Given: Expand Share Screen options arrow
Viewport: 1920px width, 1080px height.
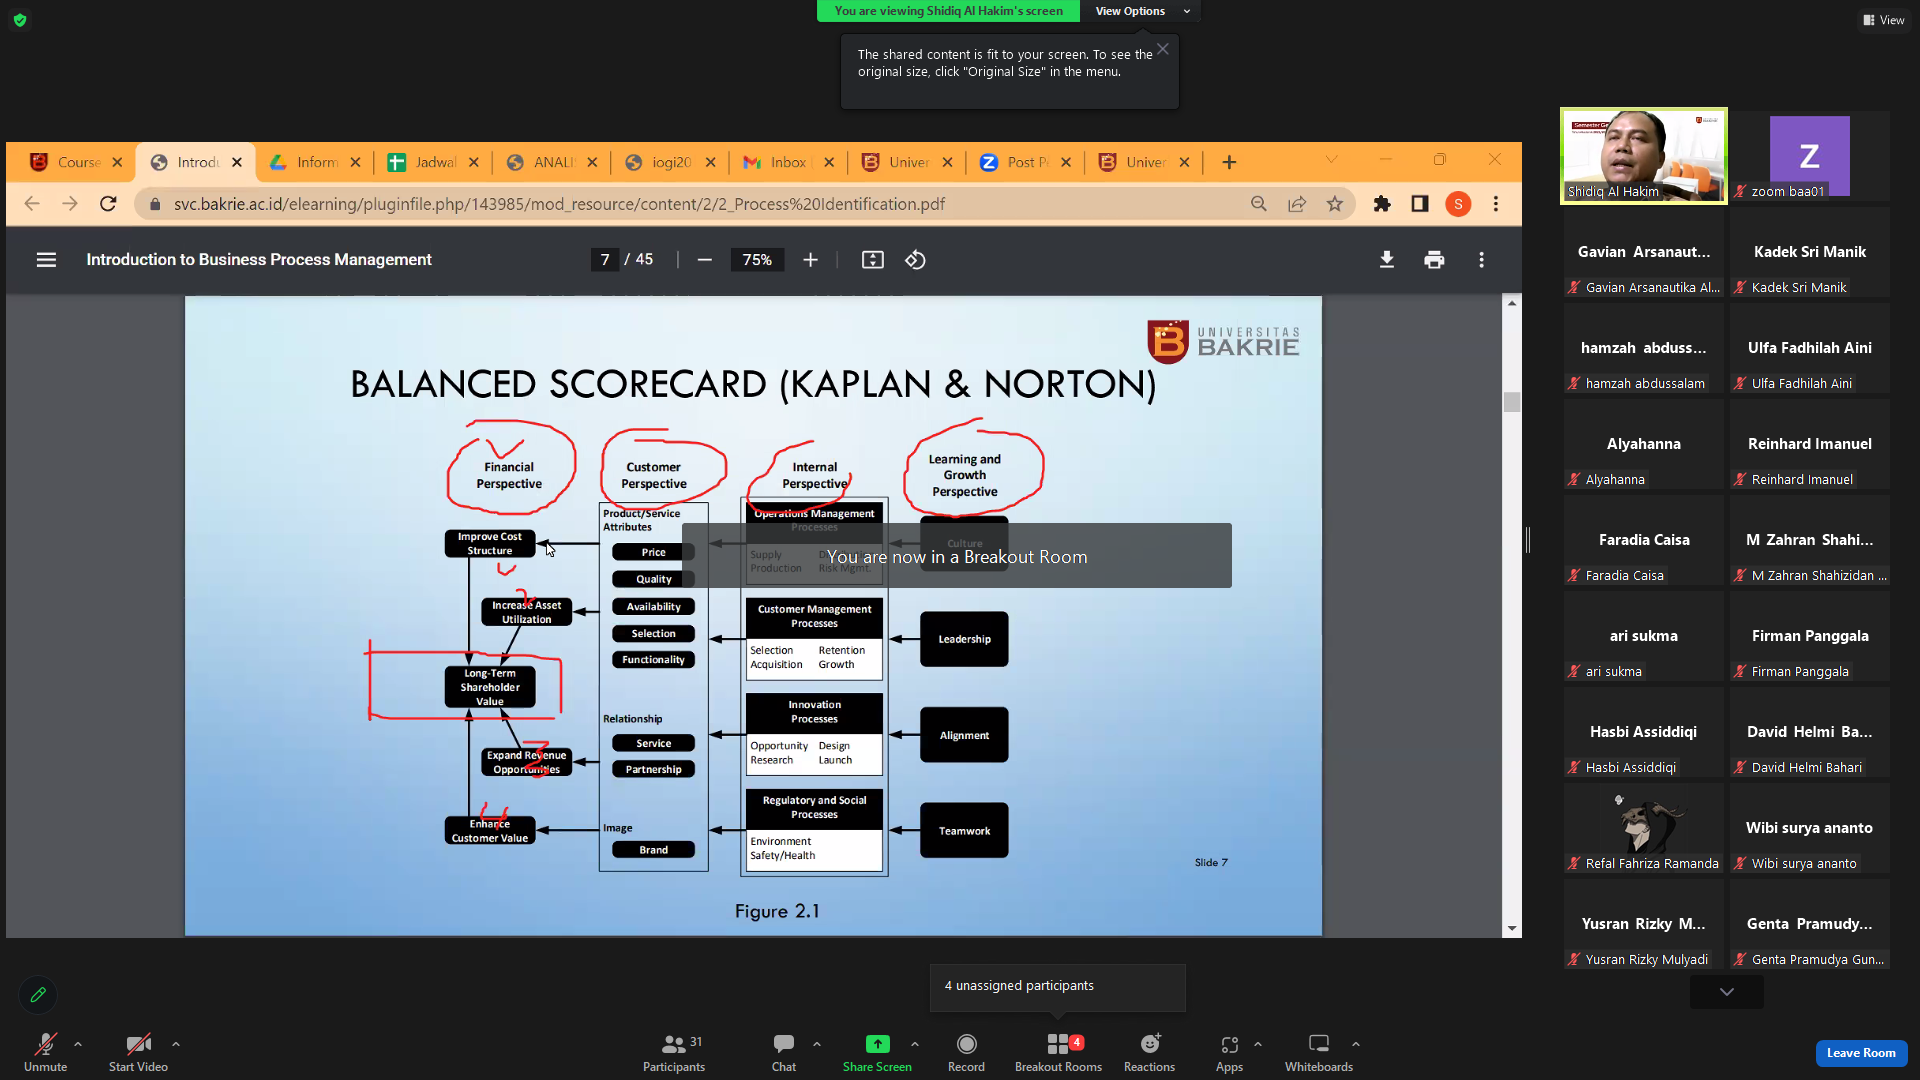Looking at the screenshot, I should coord(915,1044).
